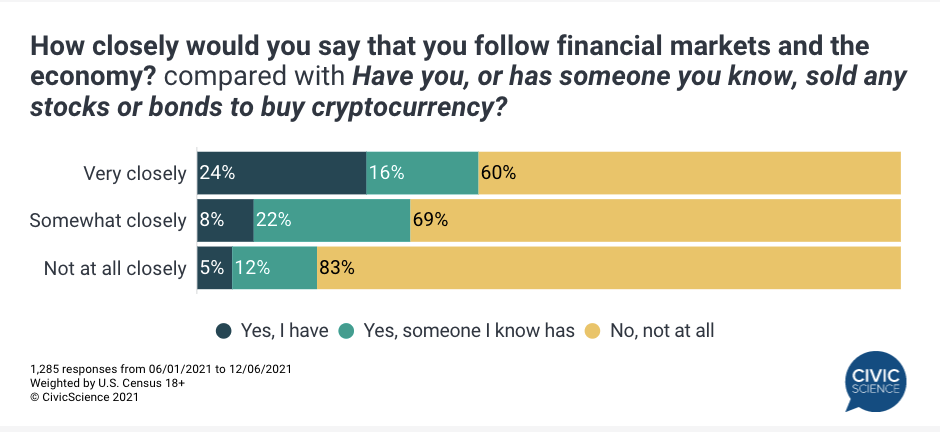
Task: Click the yellow 'No, not at all' legend dot
Action: click(592, 330)
